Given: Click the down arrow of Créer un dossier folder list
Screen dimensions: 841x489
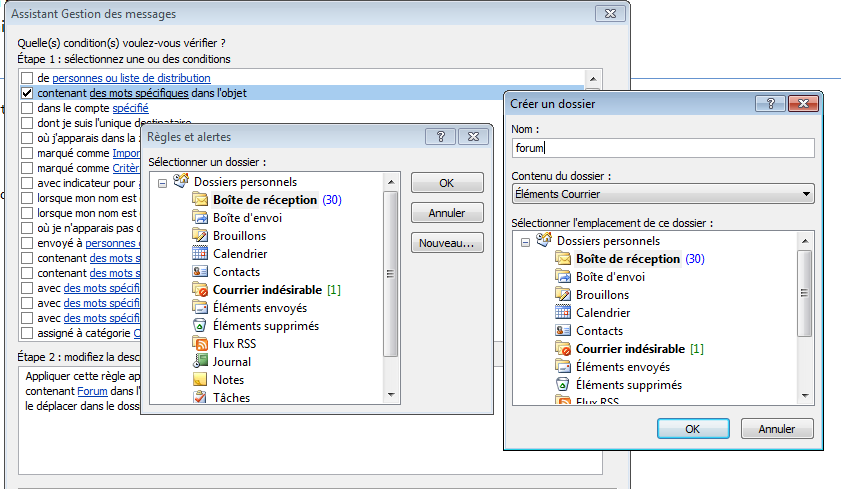Looking at the screenshot, I should point(805,396).
